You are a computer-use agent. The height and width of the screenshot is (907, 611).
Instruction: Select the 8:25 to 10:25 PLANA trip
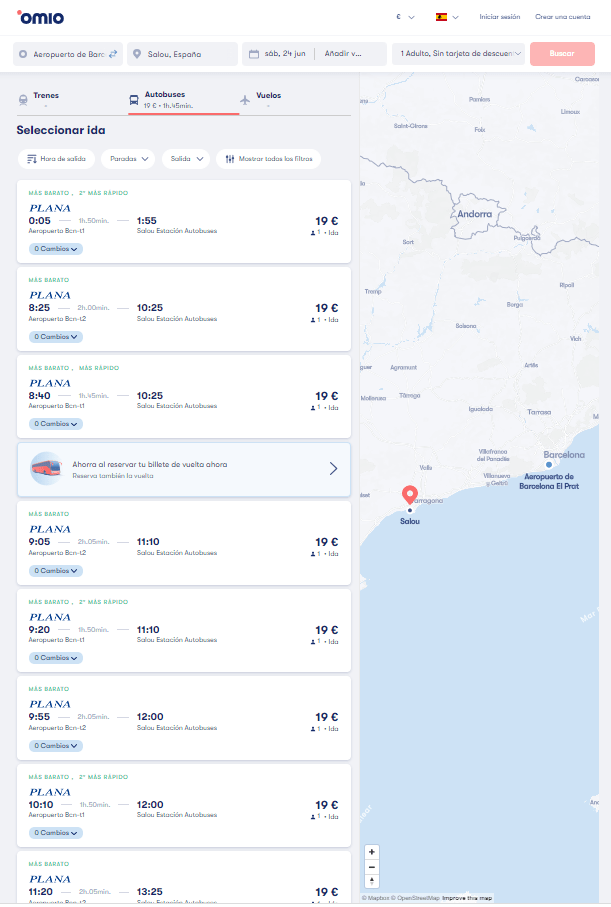[184, 309]
